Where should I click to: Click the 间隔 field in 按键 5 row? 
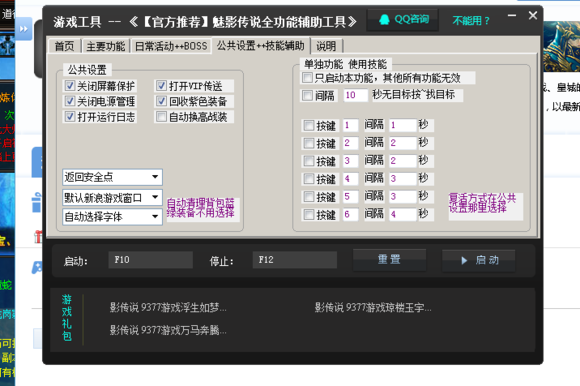402,196
